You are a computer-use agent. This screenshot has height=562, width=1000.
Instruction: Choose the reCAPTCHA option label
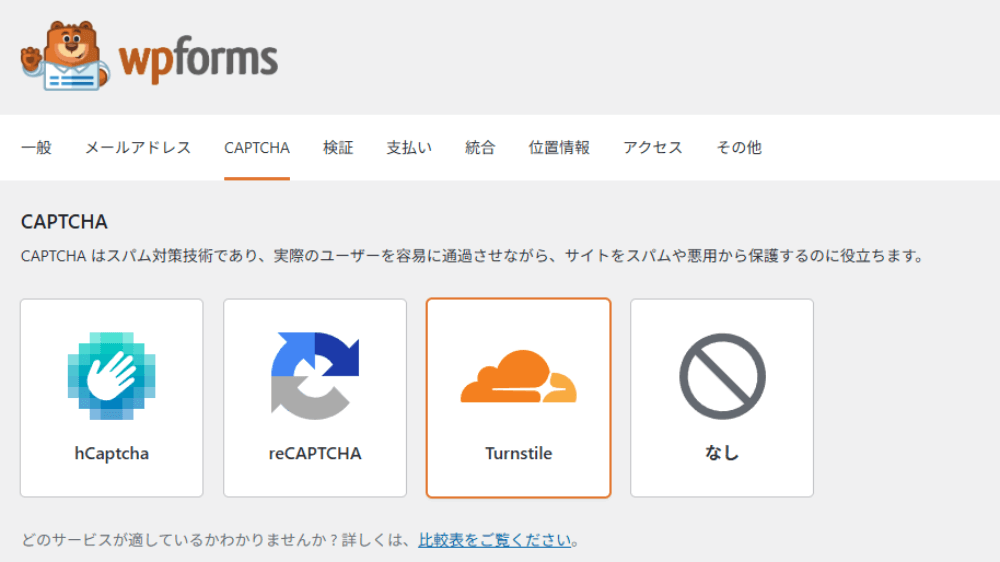[x=315, y=453]
